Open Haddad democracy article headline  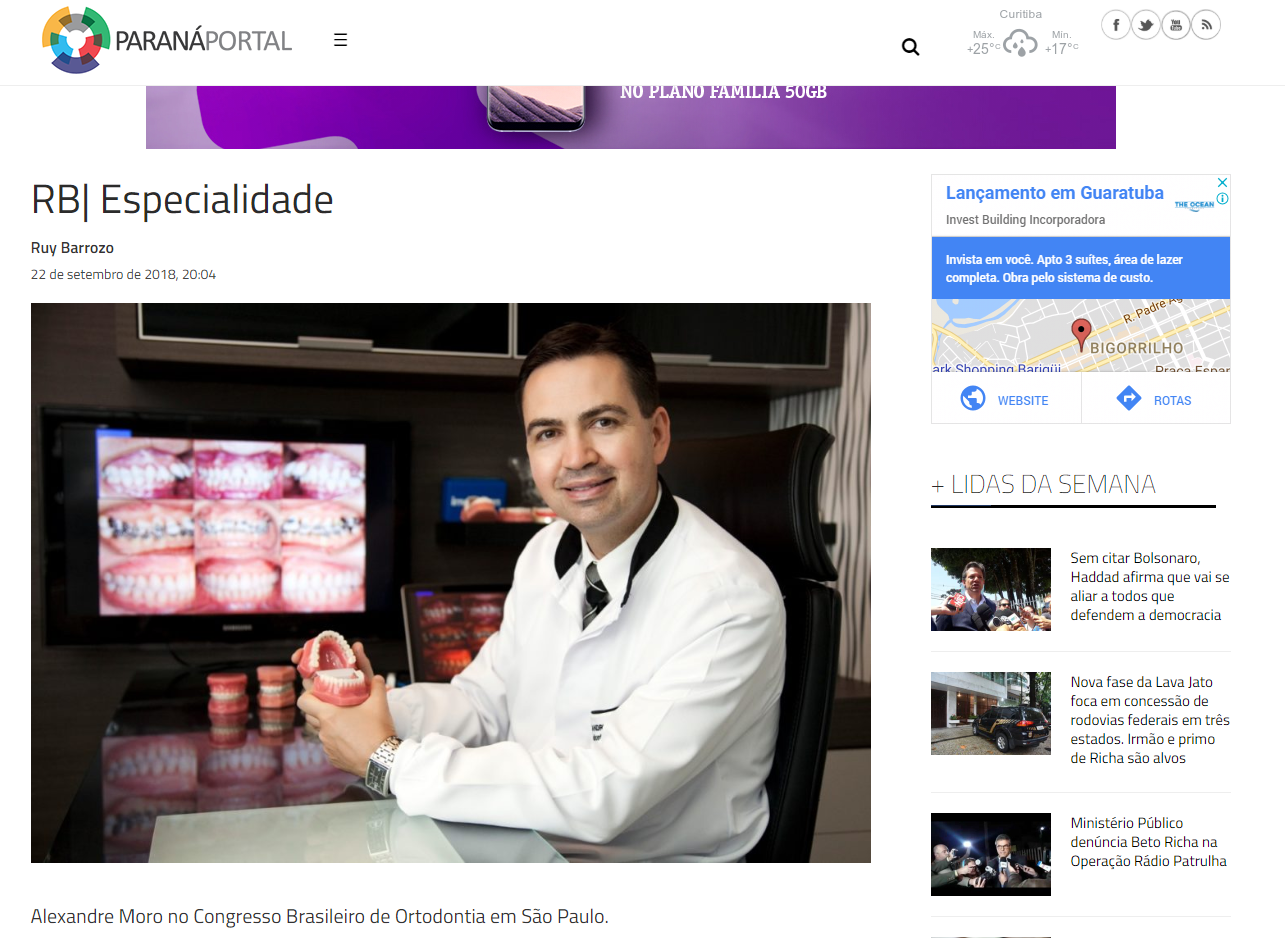pos(1149,587)
